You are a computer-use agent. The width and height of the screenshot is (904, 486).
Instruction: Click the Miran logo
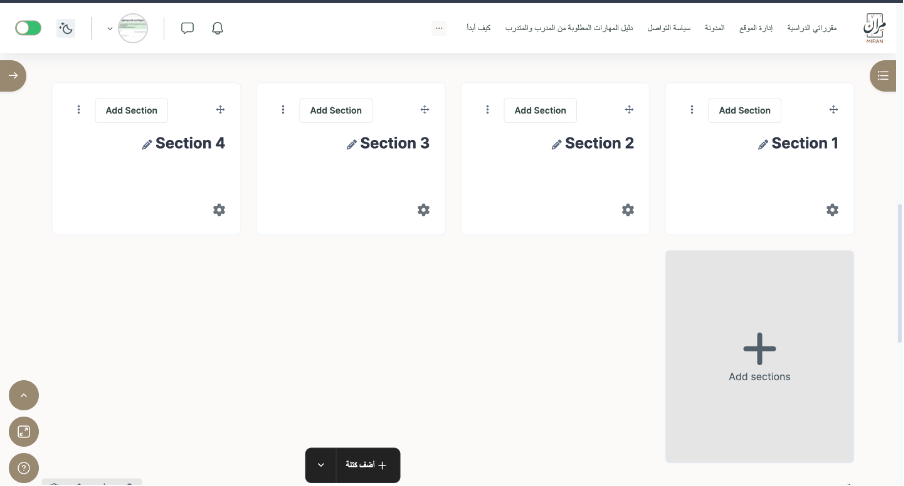[x=874, y=28]
